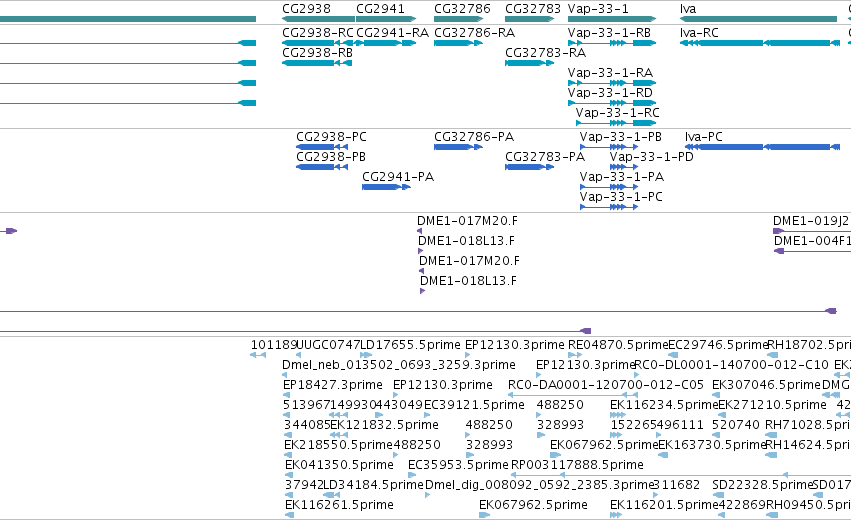Click Dmel_neb_013502_0693_3259.3prime label
The width and height of the screenshot is (851, 520).
coord(399,365)
